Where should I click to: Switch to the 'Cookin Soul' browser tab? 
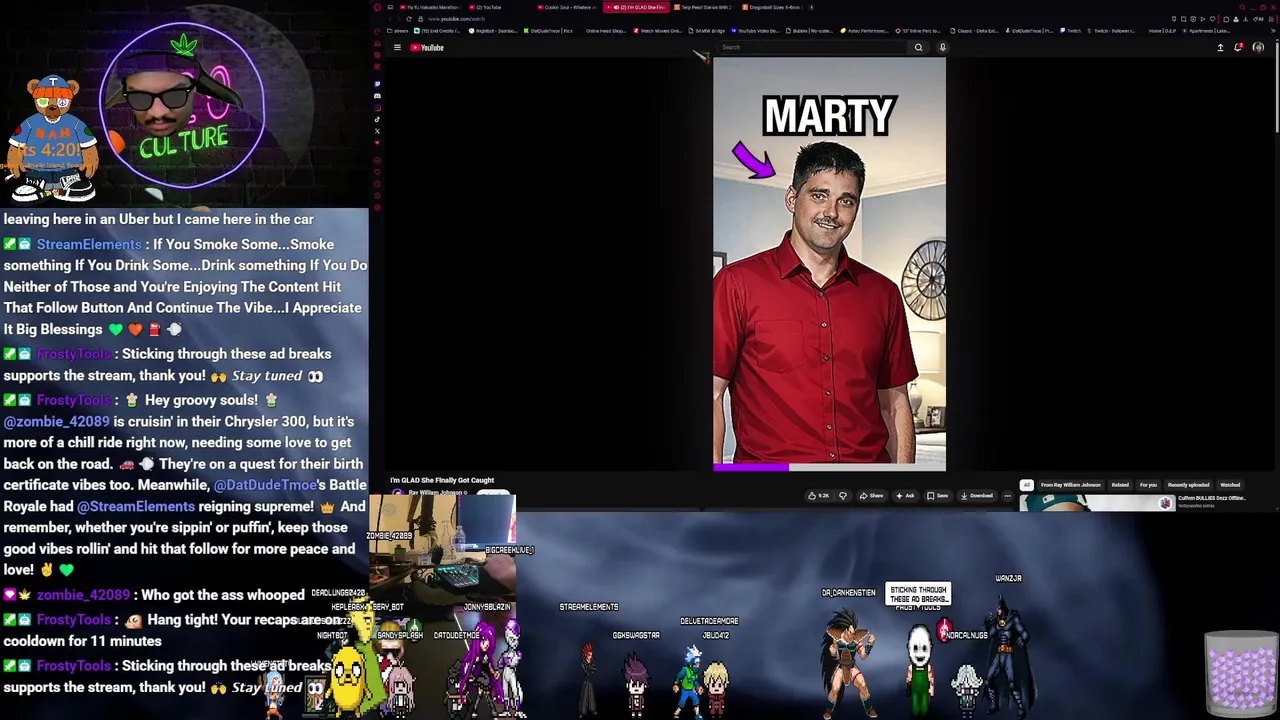coord(568,7)
